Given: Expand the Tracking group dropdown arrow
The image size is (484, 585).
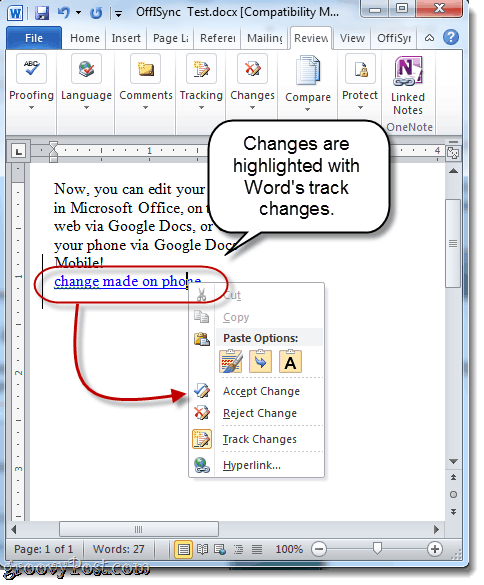Looking at the screenshot, I should [x=202, y=108].
